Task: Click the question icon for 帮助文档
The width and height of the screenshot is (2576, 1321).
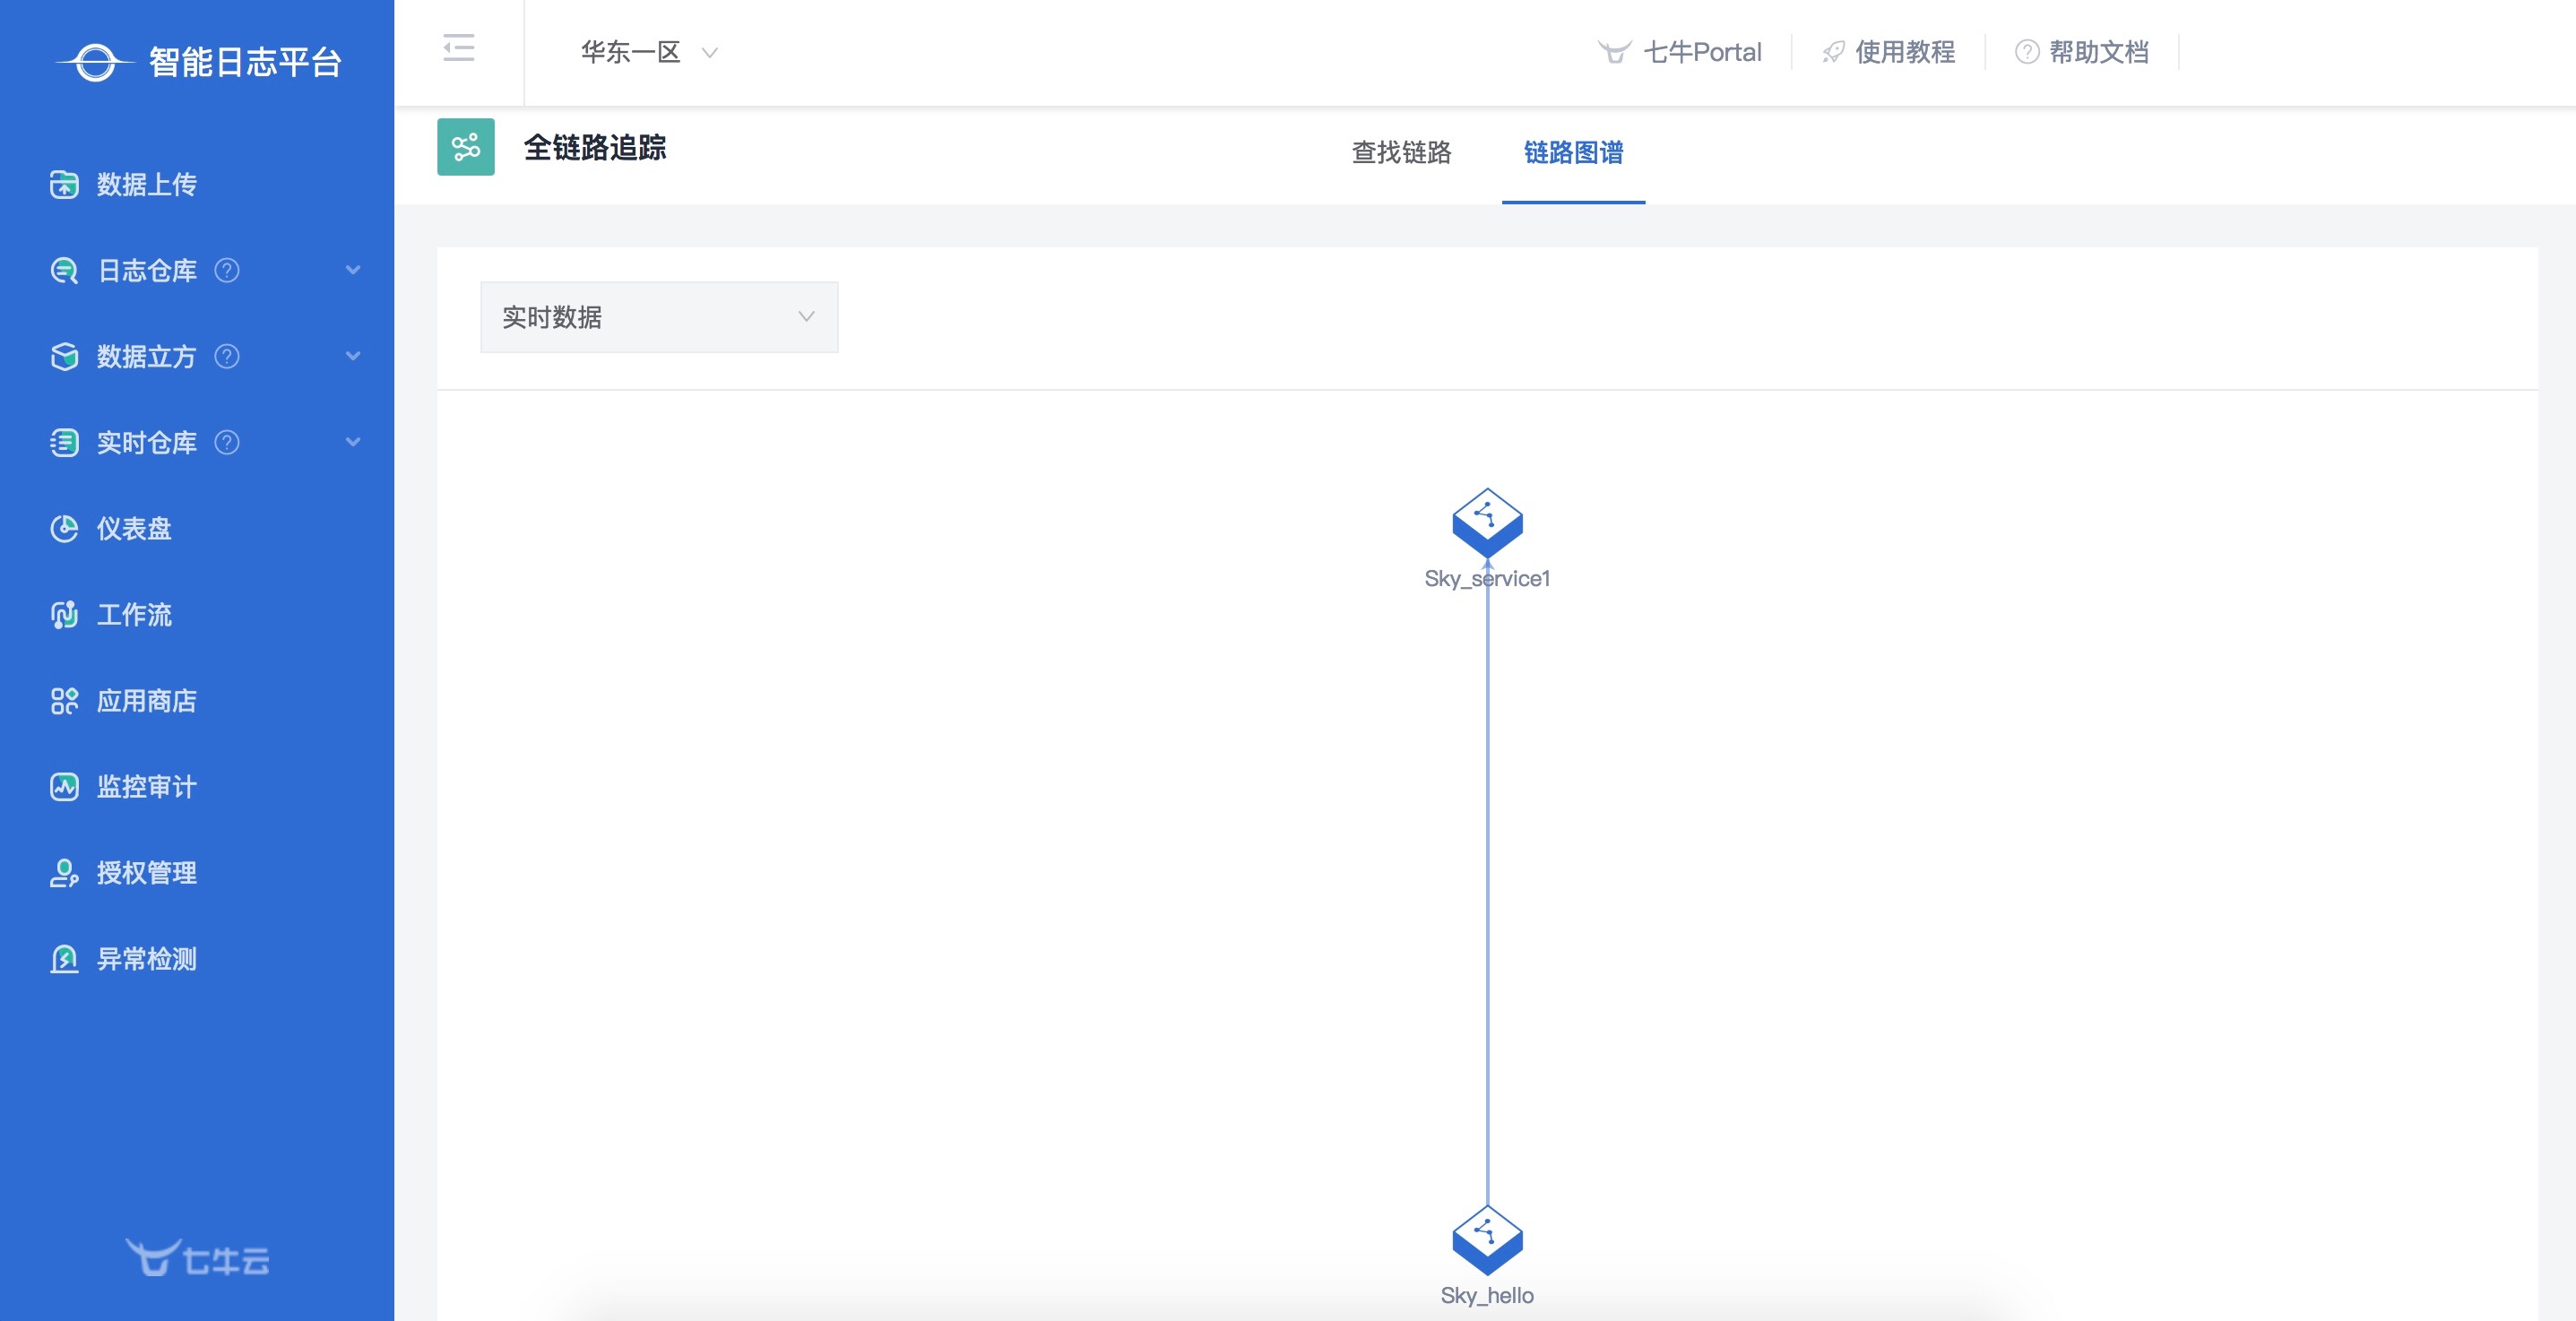Action: 2027,52
